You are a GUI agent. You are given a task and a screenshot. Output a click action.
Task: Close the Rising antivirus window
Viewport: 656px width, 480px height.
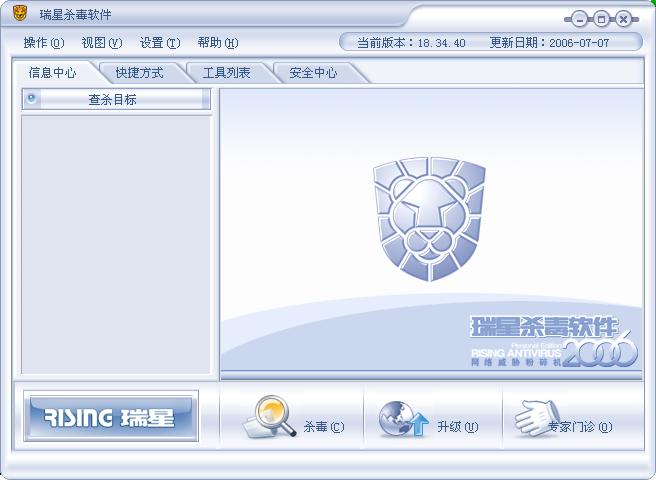point(624,19)
